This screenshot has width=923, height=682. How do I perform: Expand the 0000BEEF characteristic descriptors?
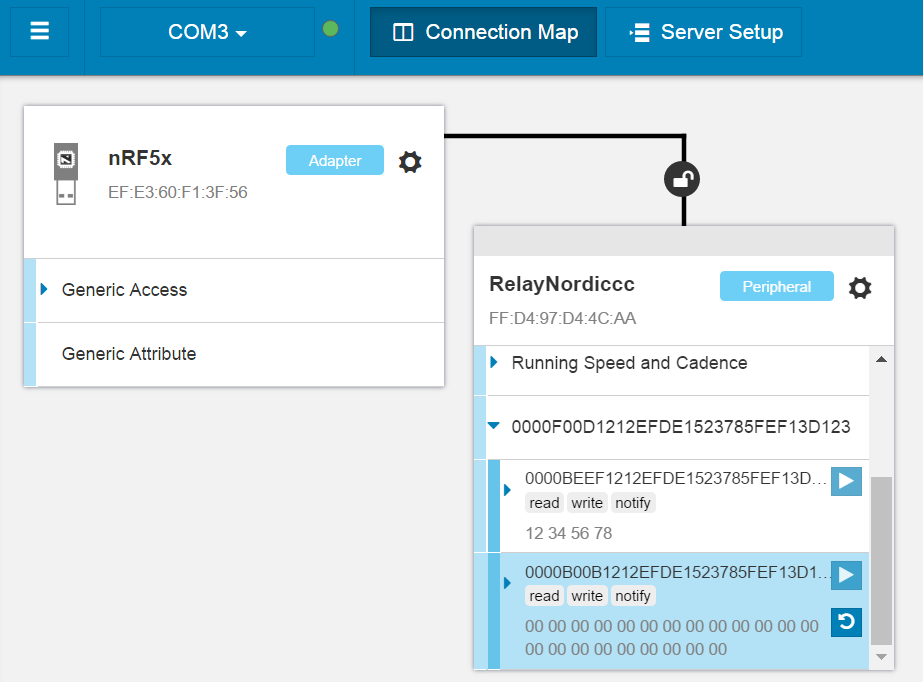tap(507, 490)
